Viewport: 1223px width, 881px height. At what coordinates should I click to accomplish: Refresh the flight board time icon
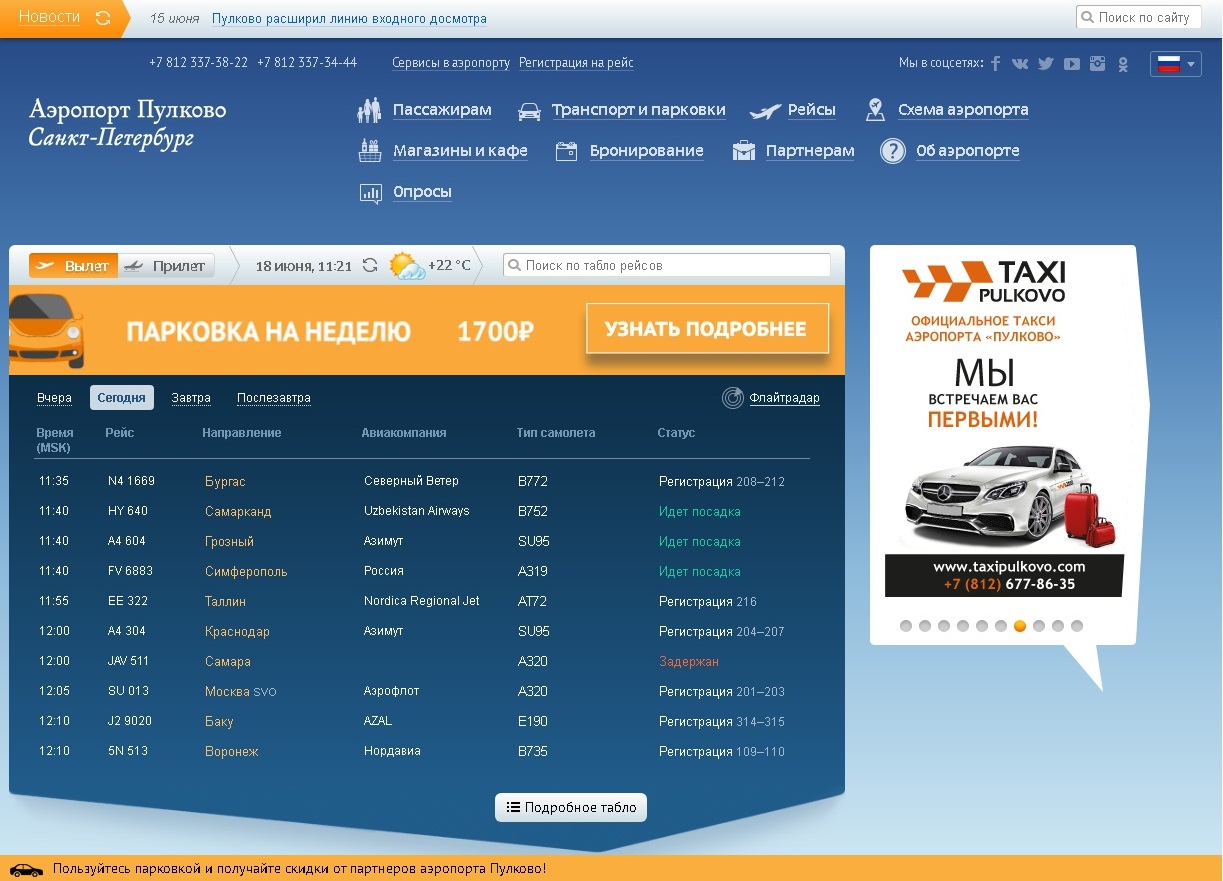click(x=370, y=266)
